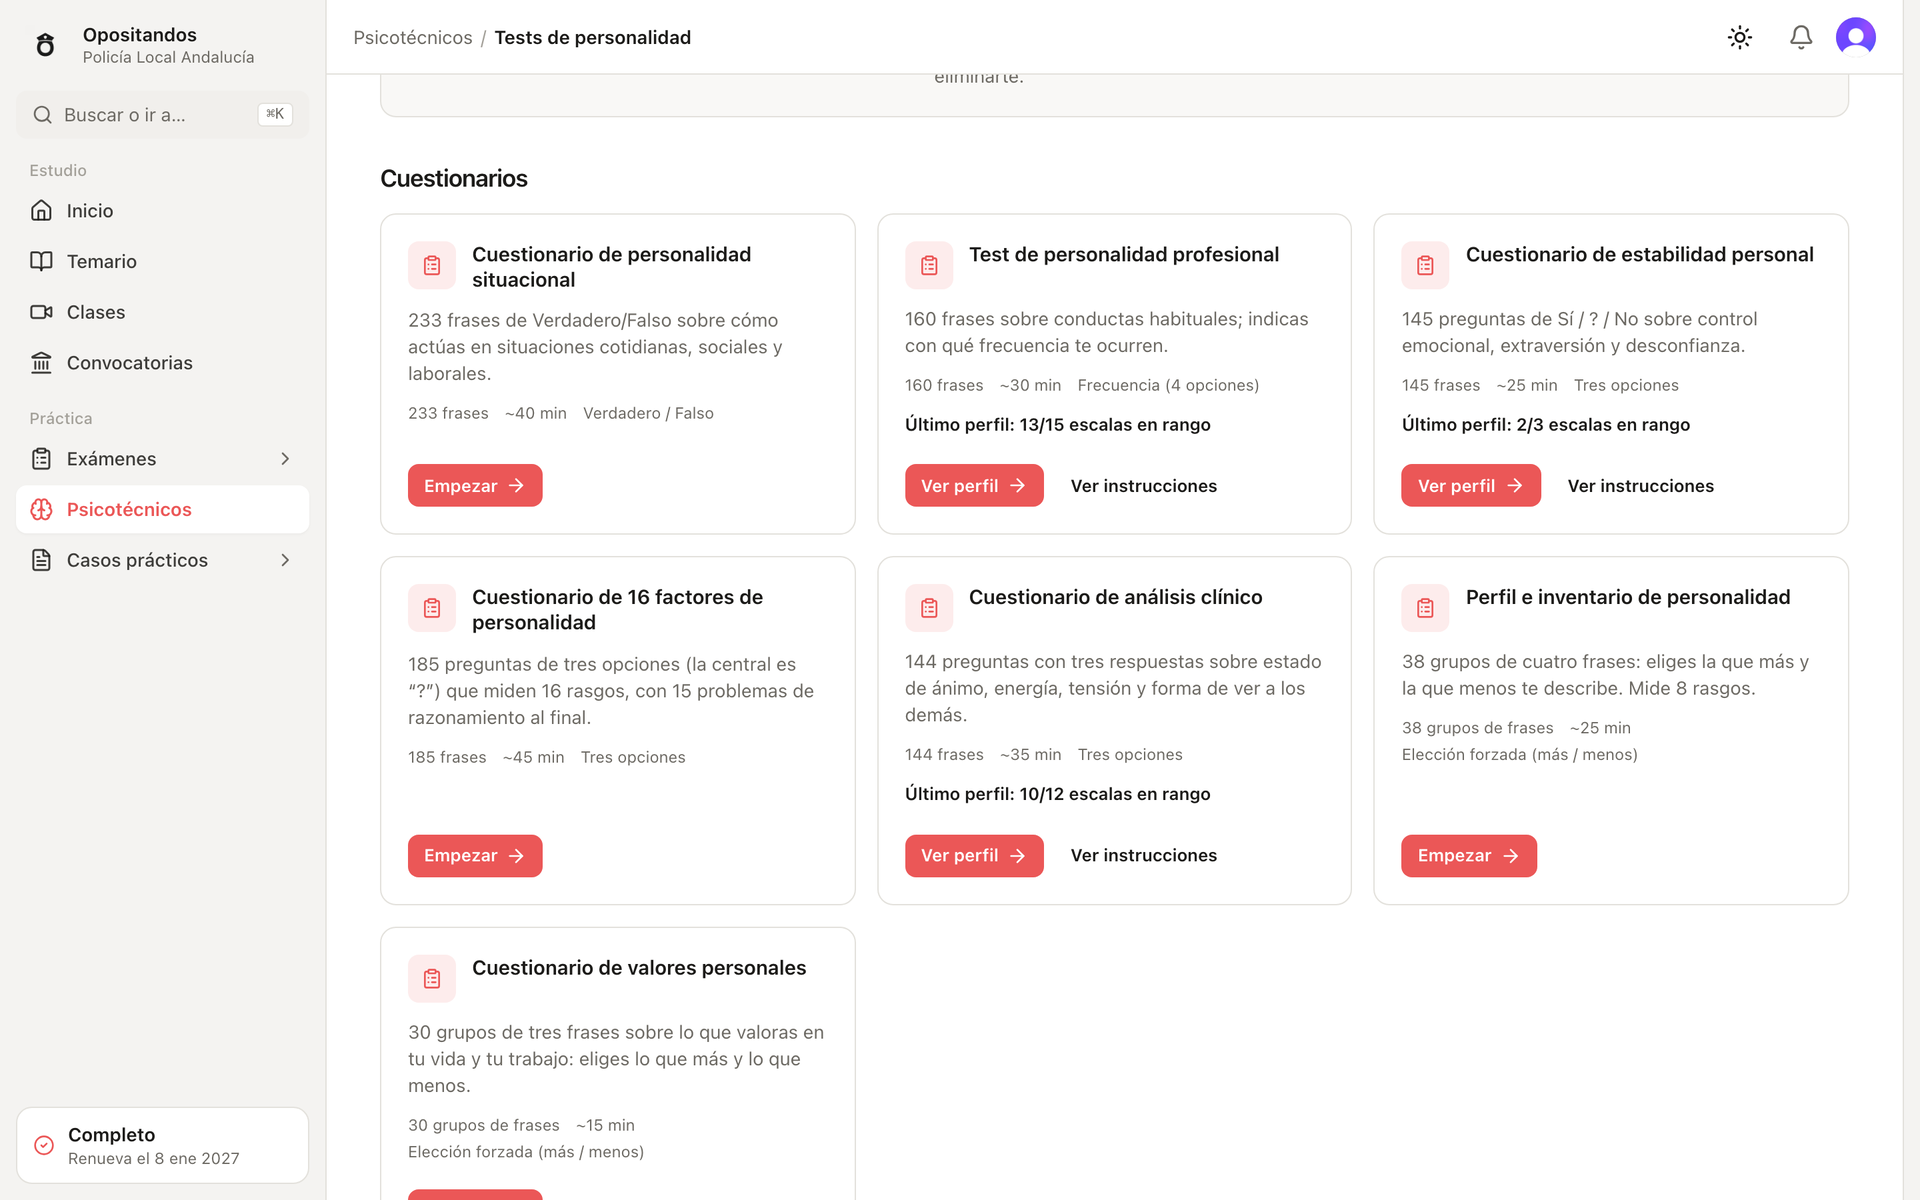
Task: Go to Convocatorias in sidebar
Action: tap(162, 363)
